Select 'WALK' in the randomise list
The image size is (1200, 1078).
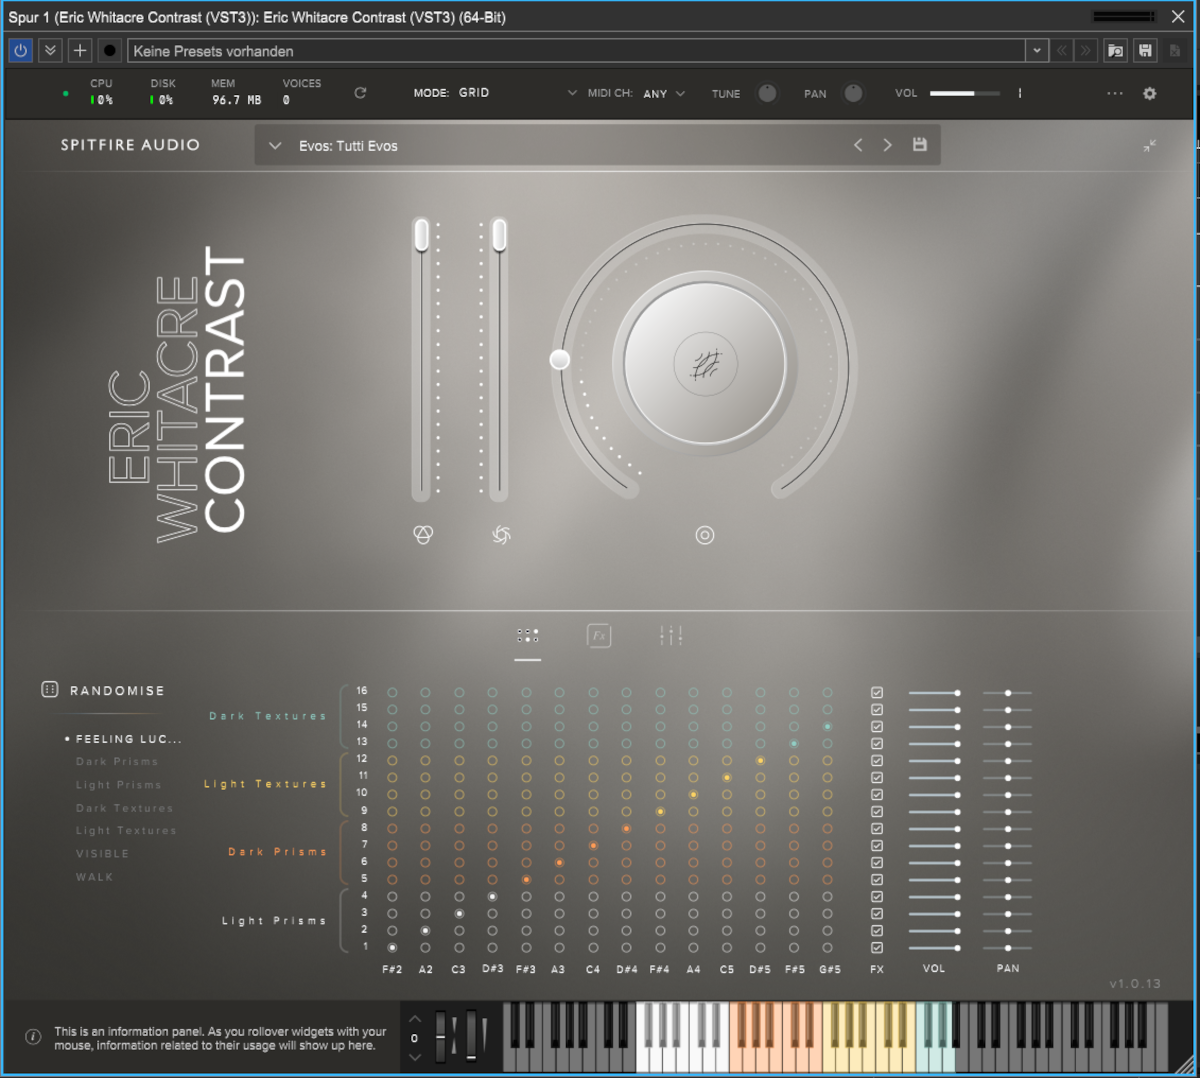[x=94, y=877]
